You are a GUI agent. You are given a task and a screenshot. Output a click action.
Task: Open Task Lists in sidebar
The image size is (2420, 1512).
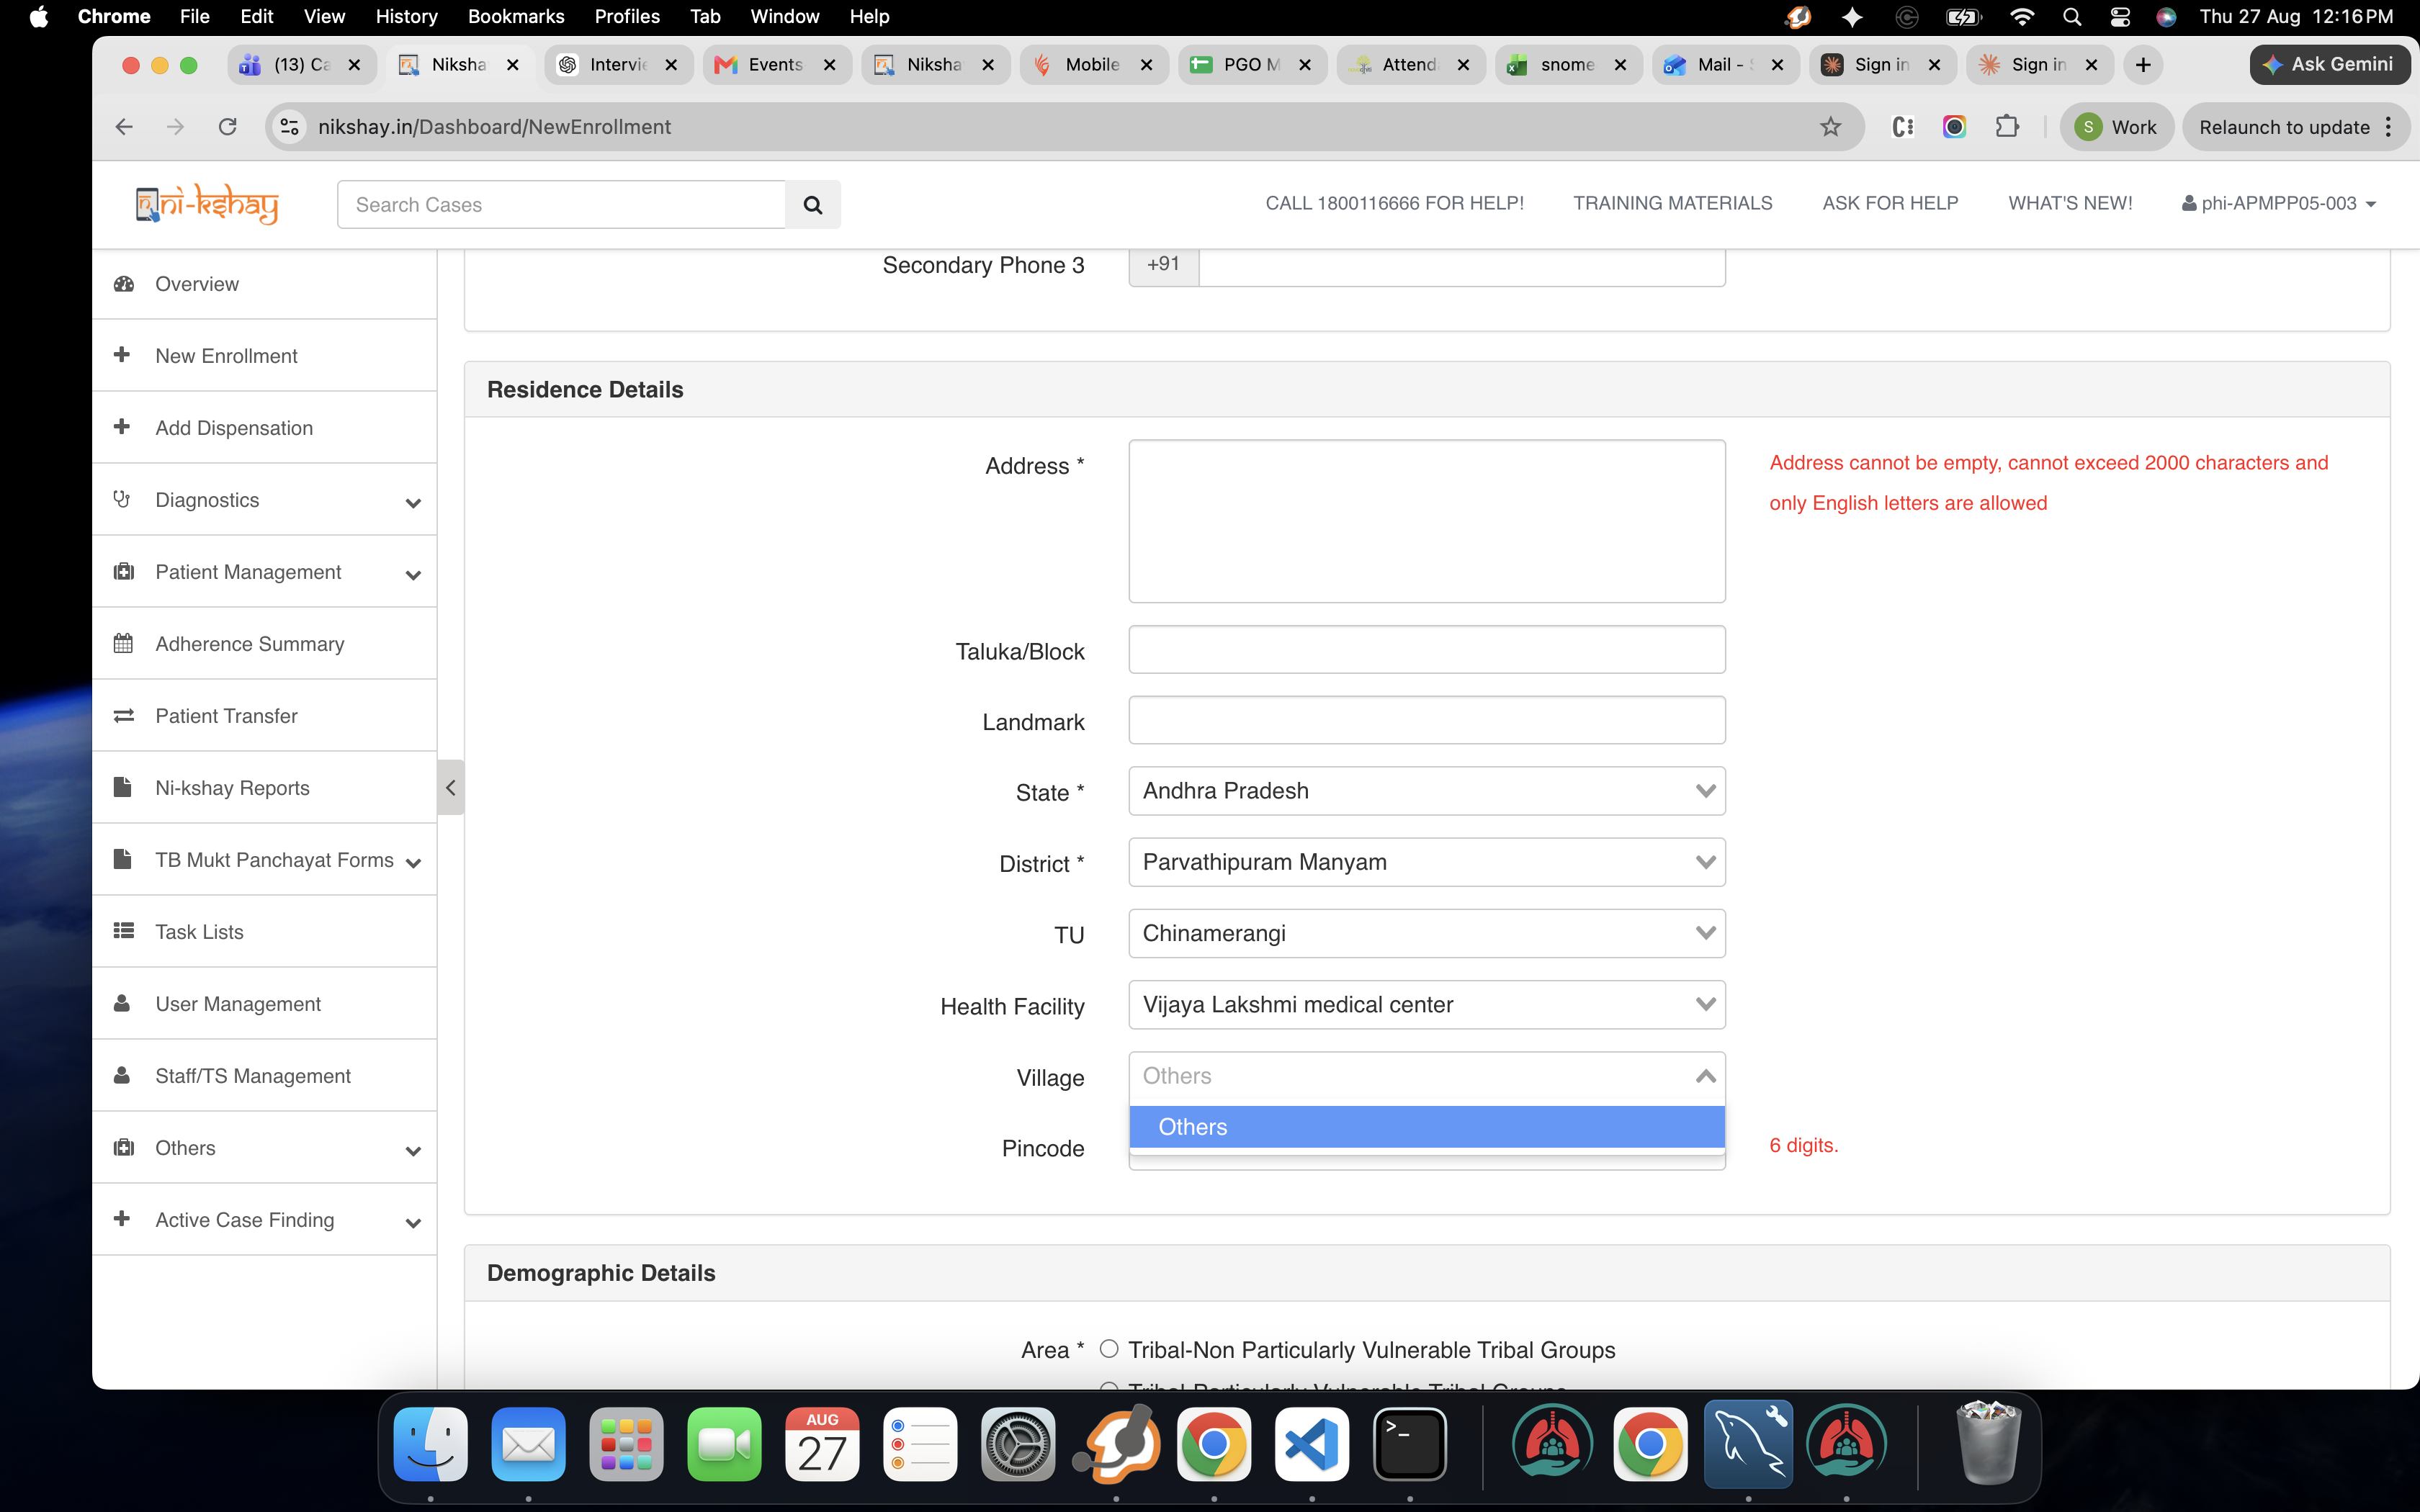click(265, 932)
